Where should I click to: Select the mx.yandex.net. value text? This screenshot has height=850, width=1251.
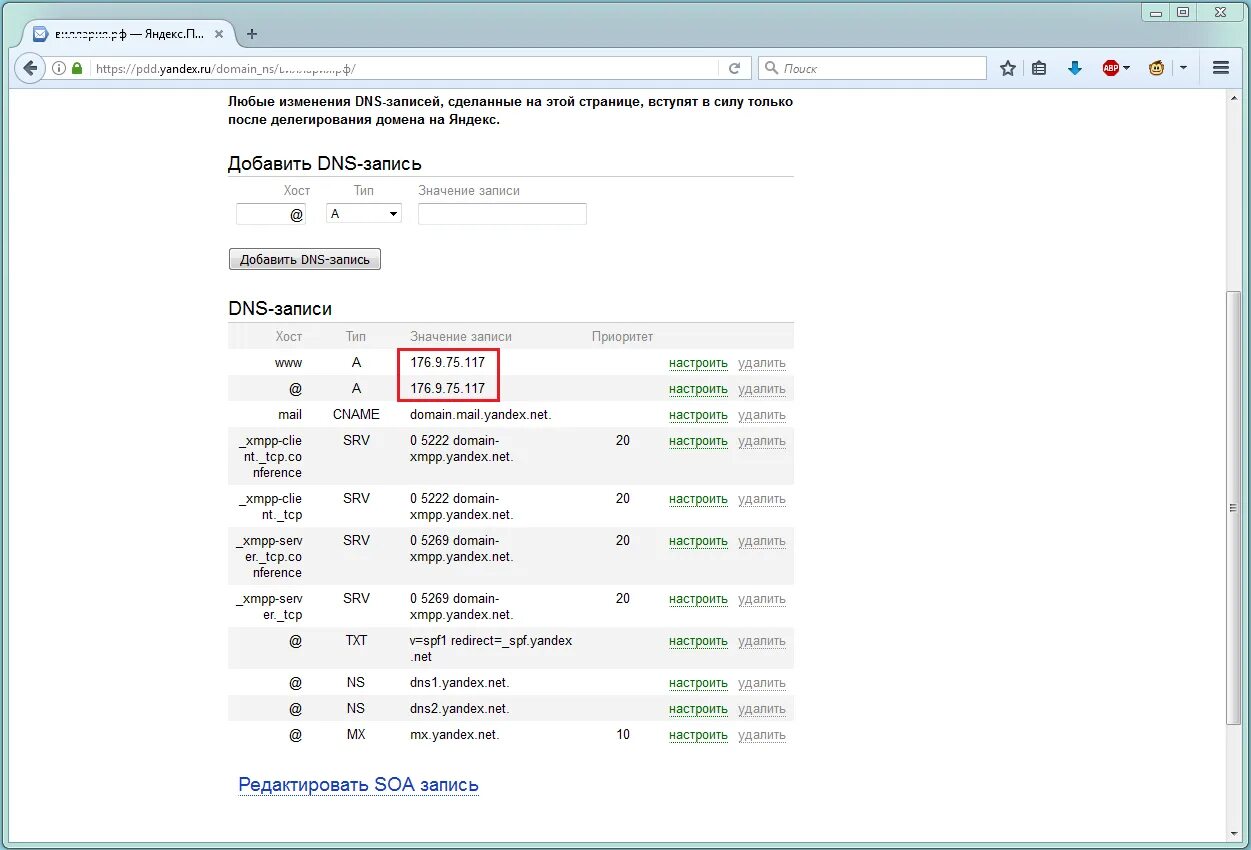[454, 734]
